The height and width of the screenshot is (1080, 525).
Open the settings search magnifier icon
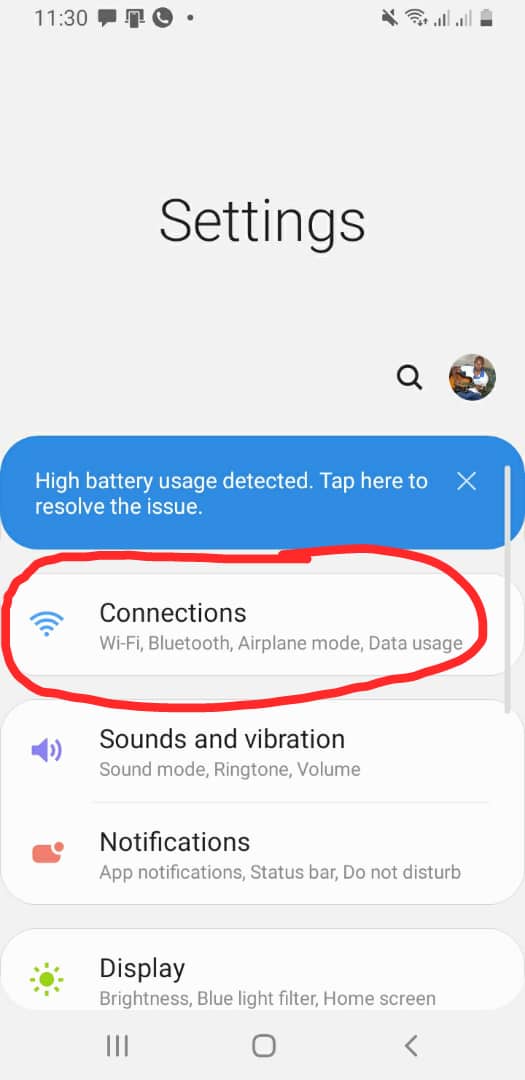409,377
